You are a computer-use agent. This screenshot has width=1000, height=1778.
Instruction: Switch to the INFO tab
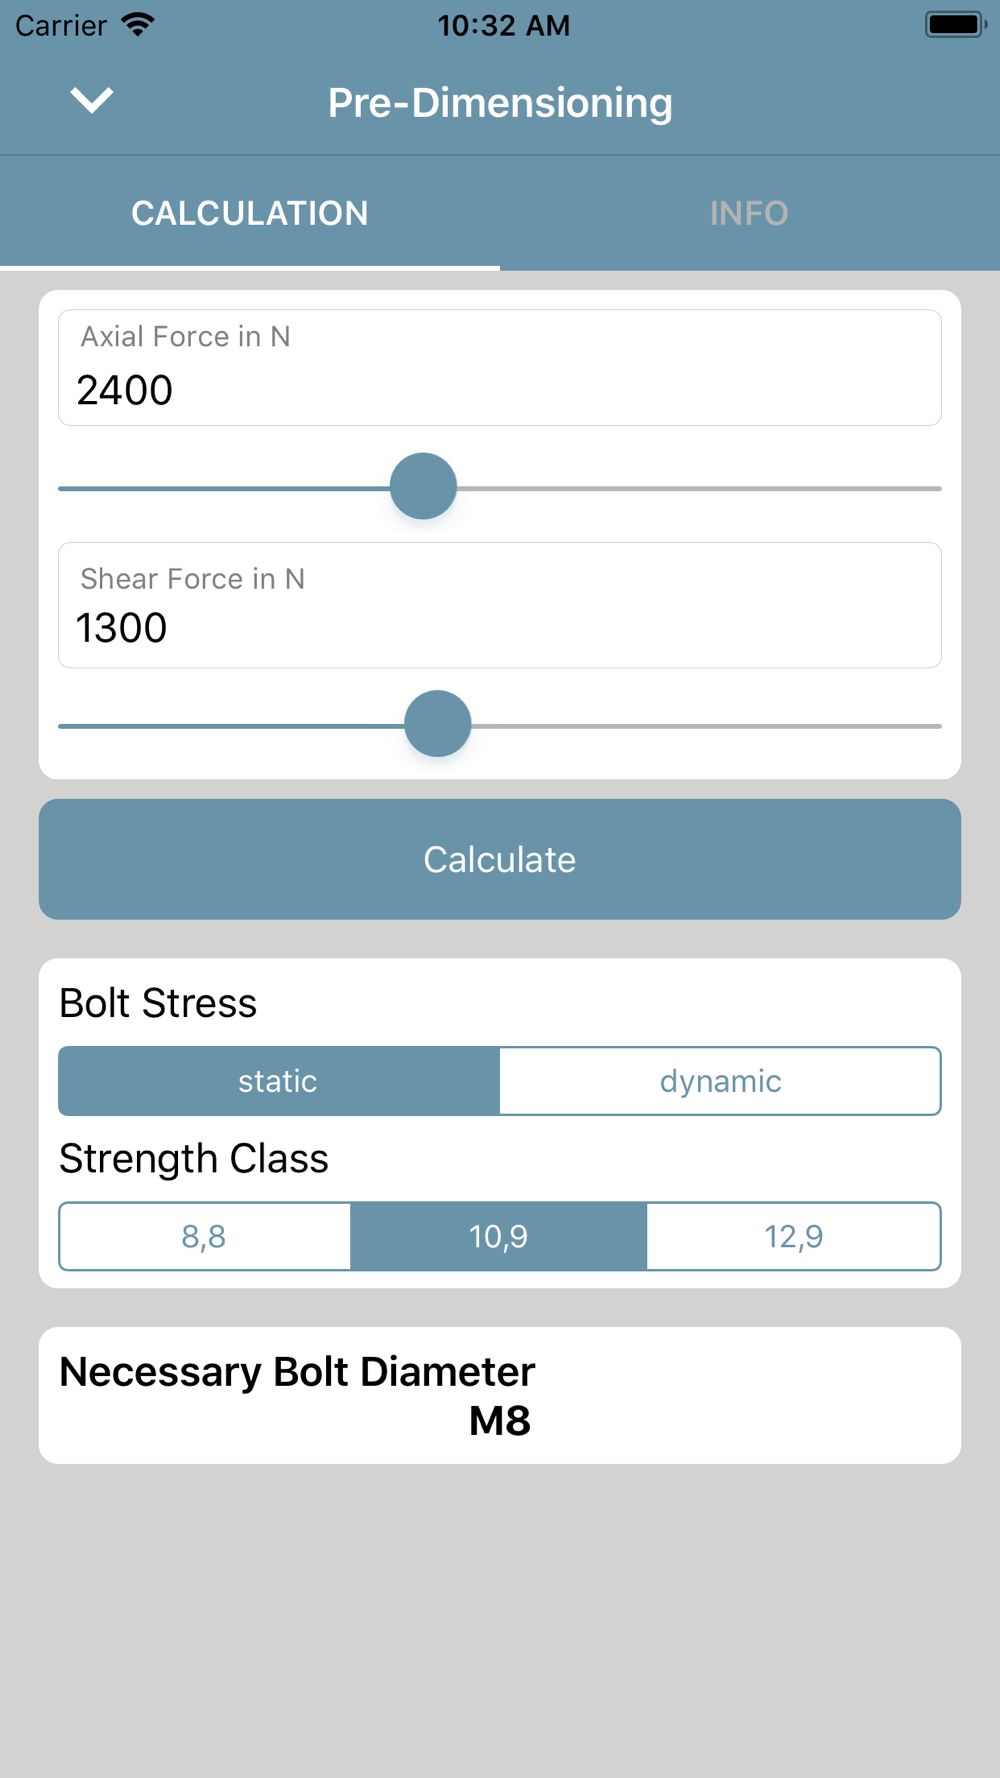tap(749, 213)
